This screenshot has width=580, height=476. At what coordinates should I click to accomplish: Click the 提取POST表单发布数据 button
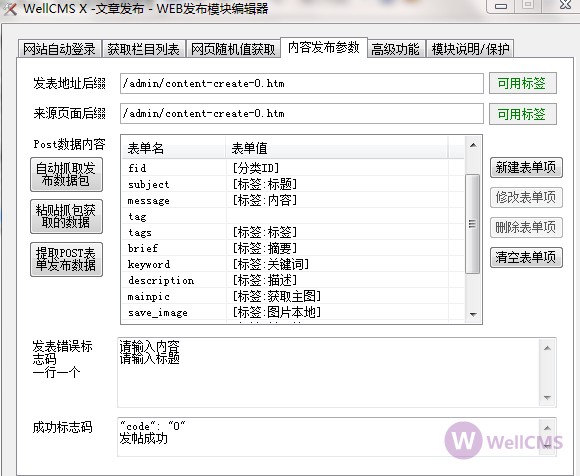66,259
